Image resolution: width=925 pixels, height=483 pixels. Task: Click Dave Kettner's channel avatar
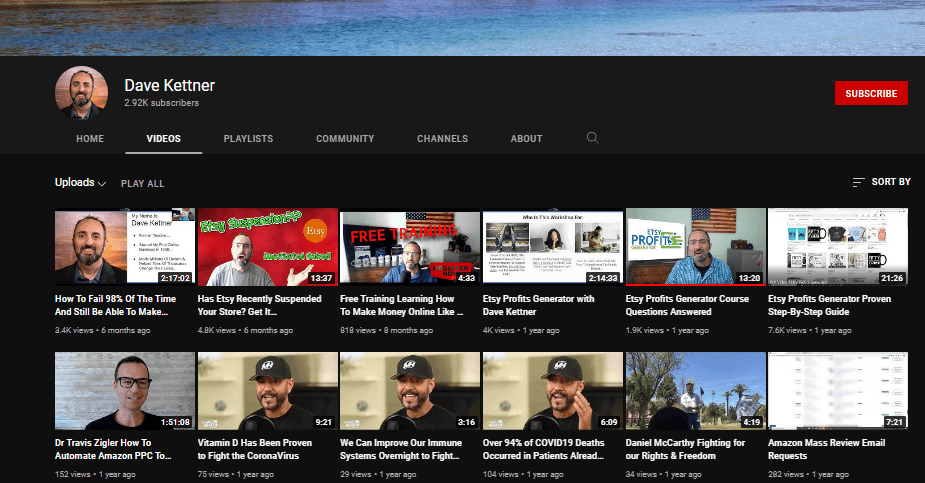pos(81,93)
